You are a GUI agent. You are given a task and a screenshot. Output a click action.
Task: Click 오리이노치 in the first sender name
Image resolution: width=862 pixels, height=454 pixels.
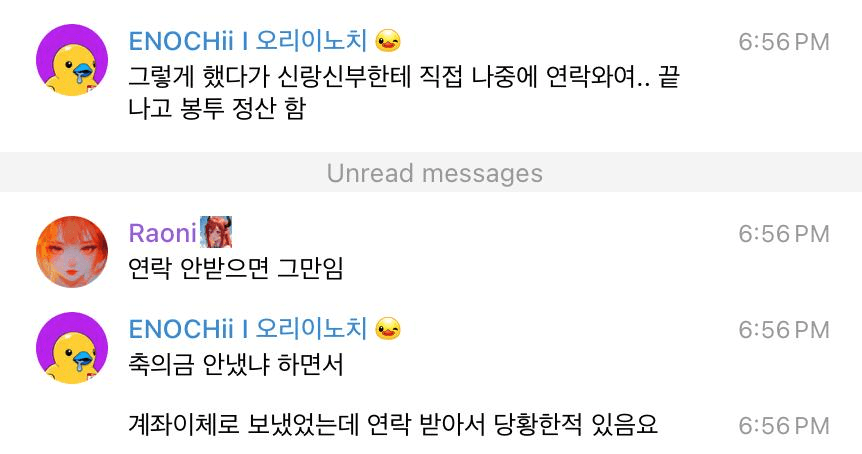(311, 41)
